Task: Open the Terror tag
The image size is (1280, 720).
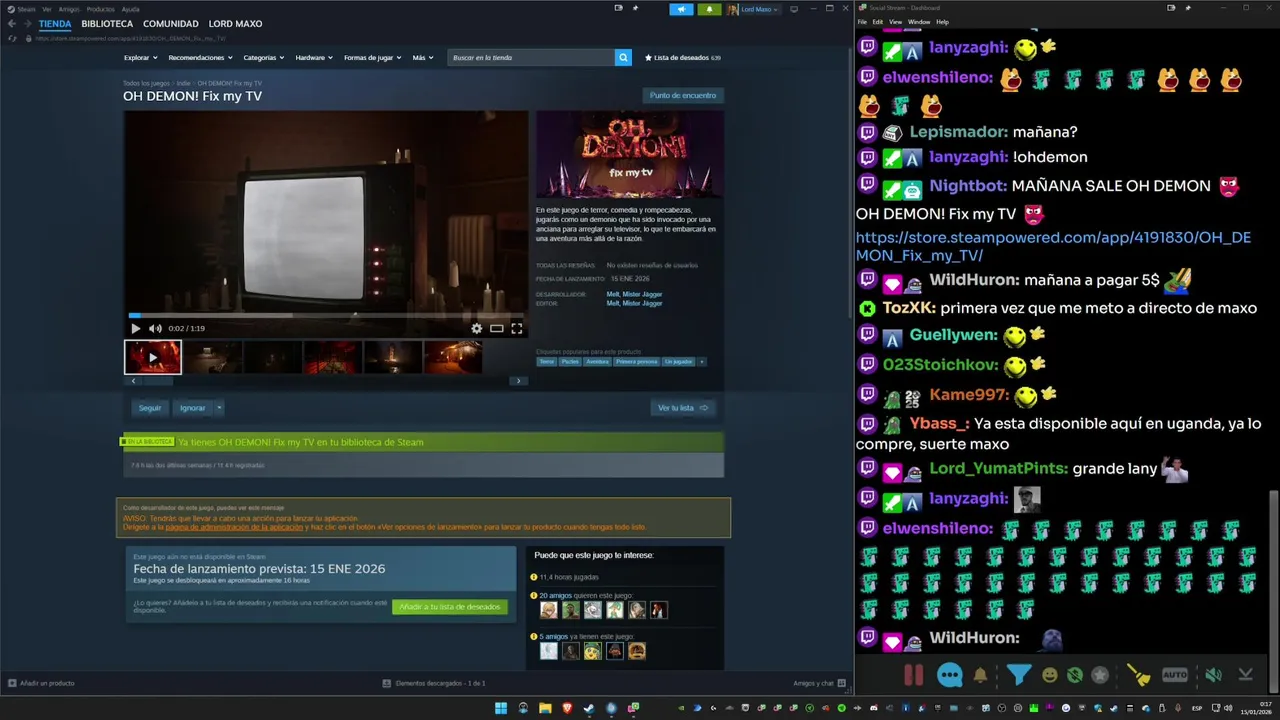Action: point(546,362)
